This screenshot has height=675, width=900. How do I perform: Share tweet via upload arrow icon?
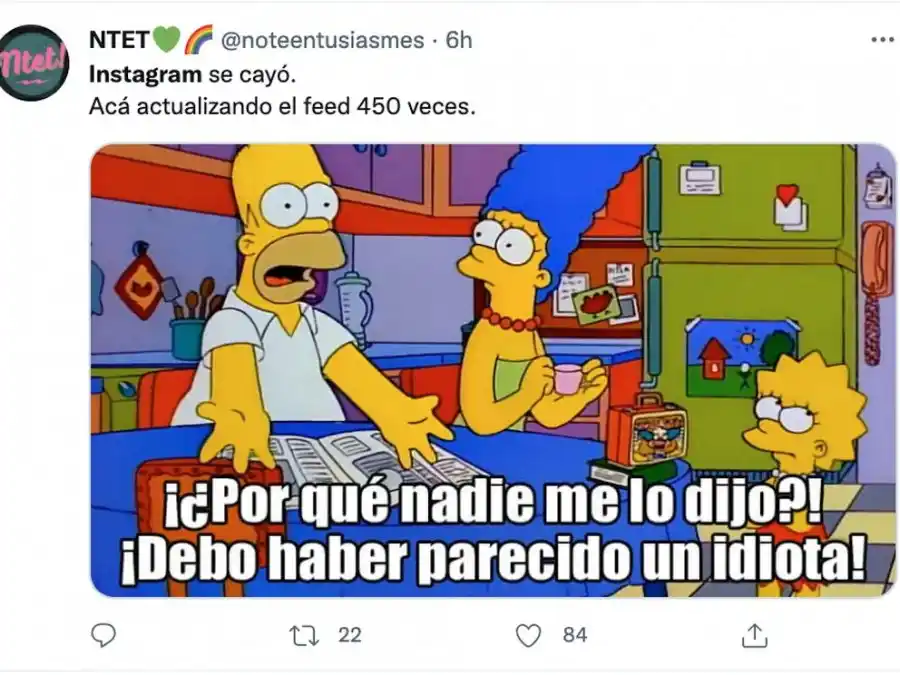[x=755, y=635]
